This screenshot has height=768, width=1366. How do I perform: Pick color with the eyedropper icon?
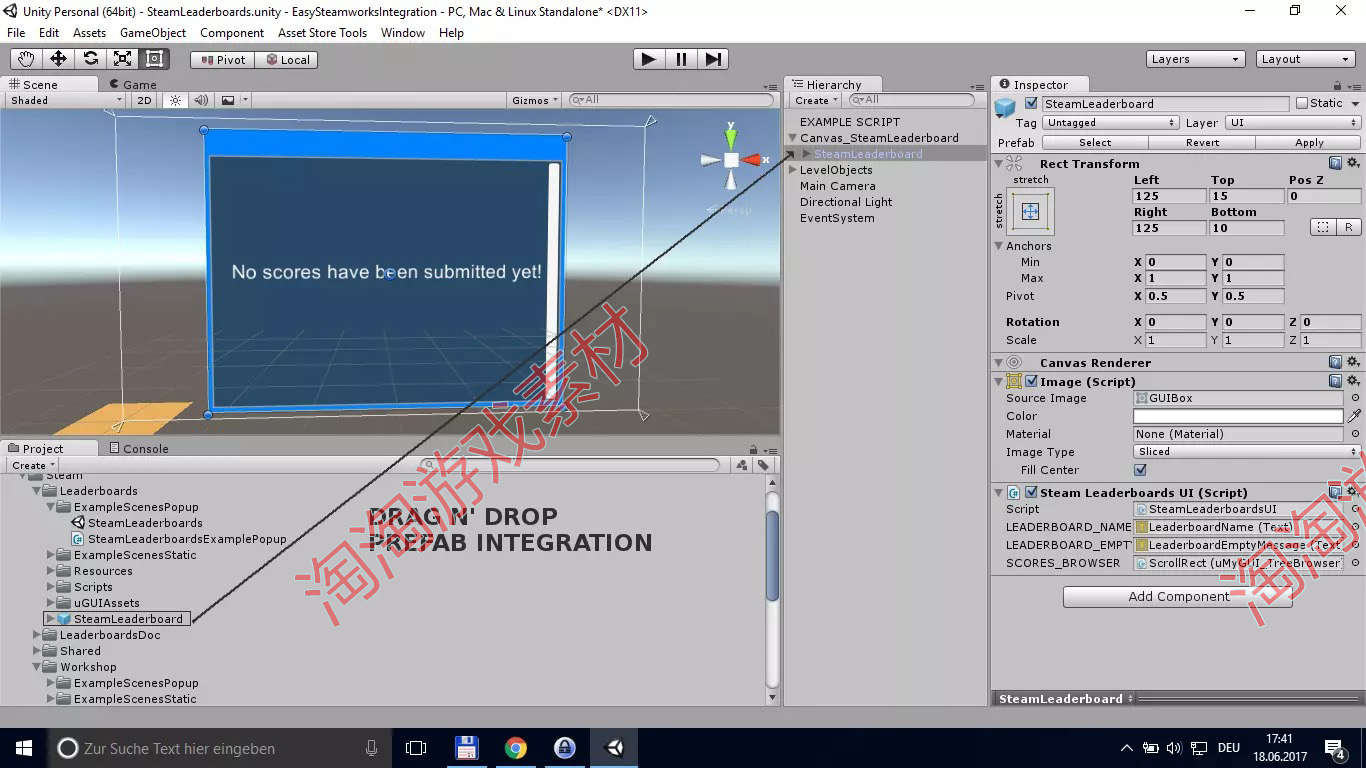point(1354,416)
